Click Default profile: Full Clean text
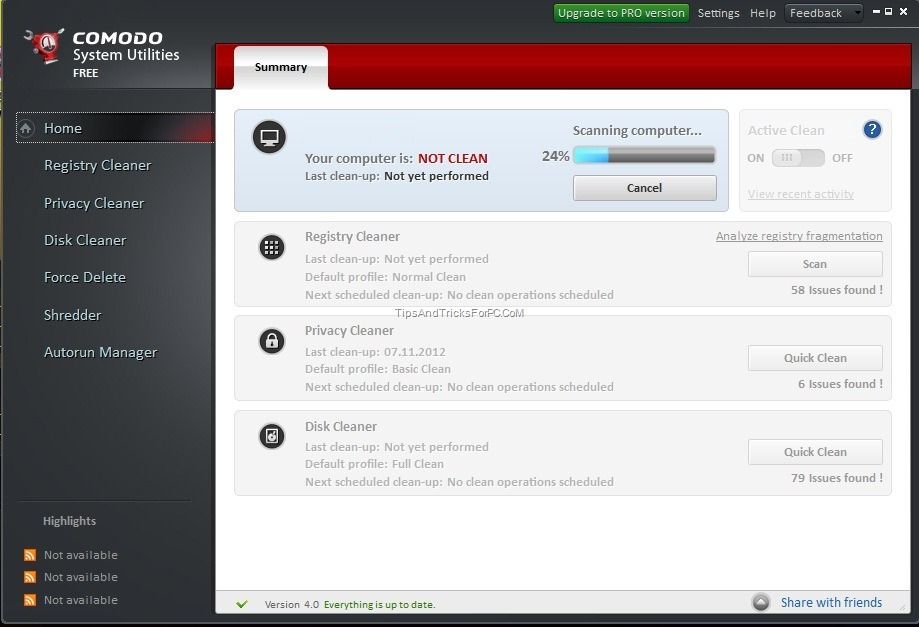The height and width of the screenshot is (627, 919). (375, 464)
